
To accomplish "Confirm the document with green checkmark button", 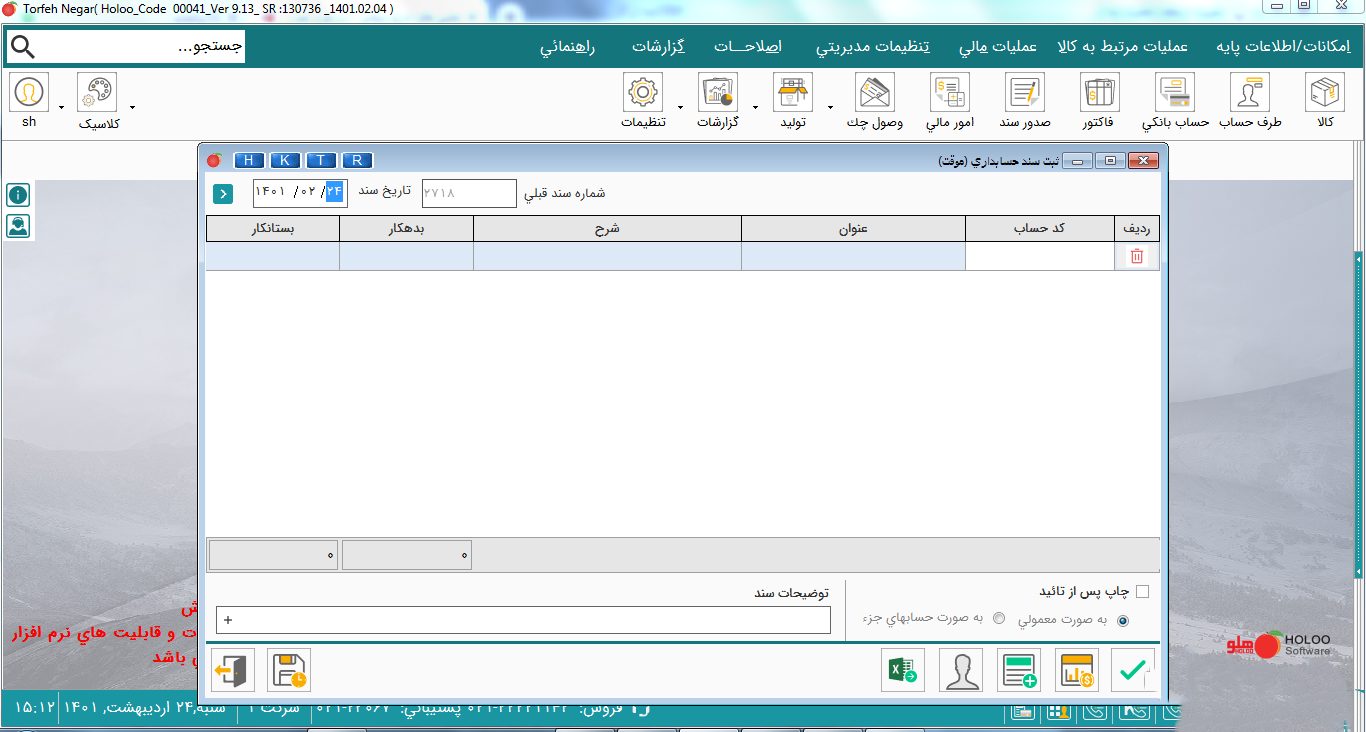I will click(x=1133, y=670).
